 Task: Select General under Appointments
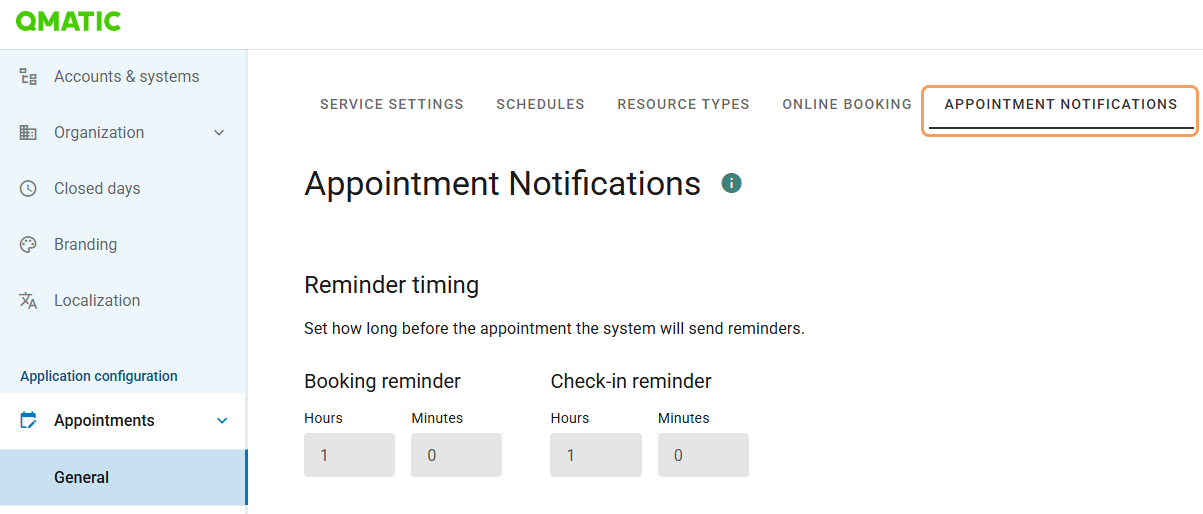point(82,478)
